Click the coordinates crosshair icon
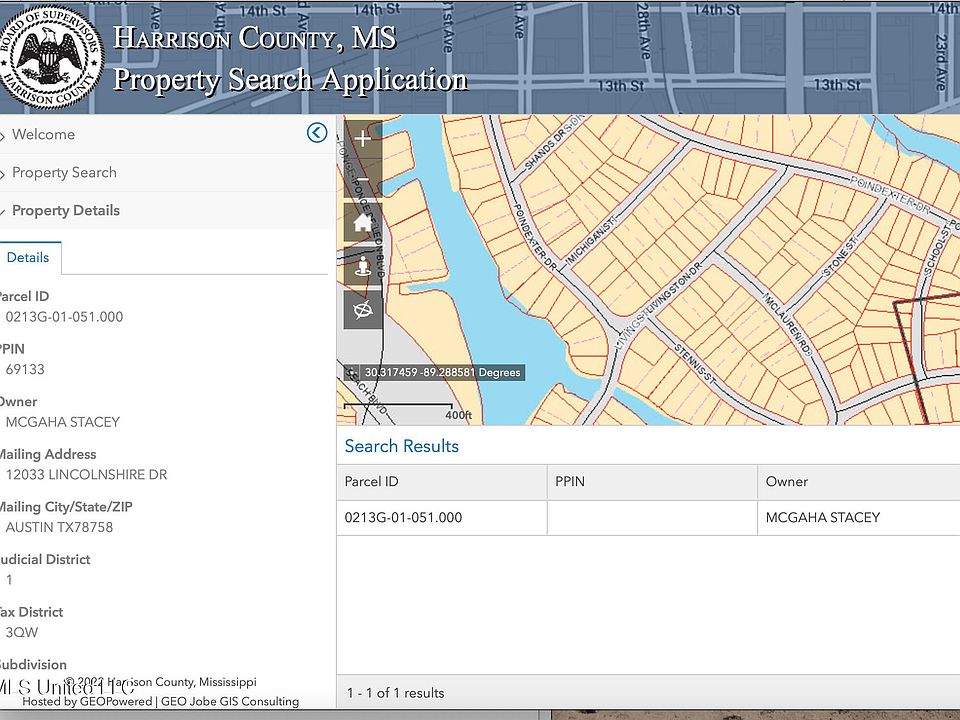The height and width of the screenshot is (720, 960). pyautogui.click(x=352, y=372)
